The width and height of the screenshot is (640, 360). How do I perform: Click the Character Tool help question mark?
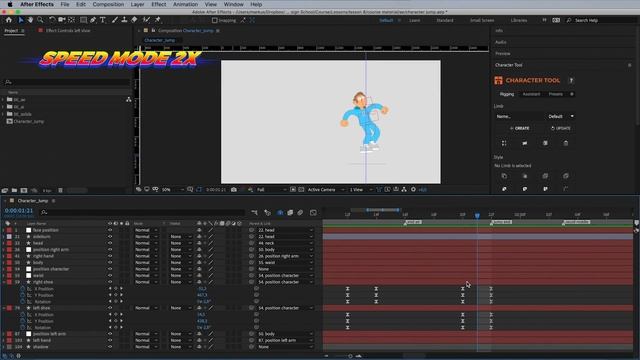[x=571, y=80]
